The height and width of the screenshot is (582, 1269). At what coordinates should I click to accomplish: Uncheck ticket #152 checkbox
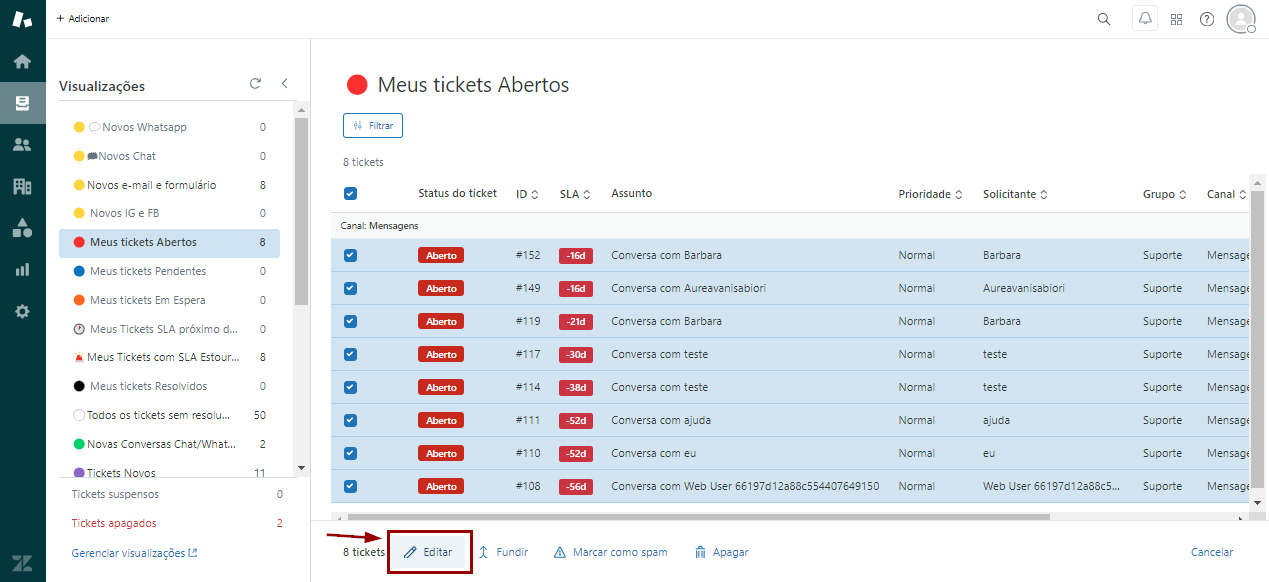pyautogui.click(x=350, y=256)
